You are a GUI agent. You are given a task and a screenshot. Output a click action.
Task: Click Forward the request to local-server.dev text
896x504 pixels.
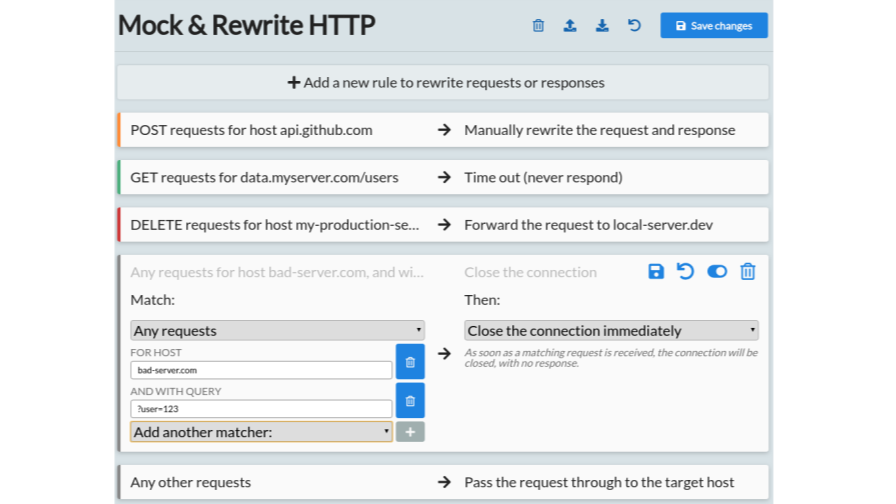click(588, 225)
